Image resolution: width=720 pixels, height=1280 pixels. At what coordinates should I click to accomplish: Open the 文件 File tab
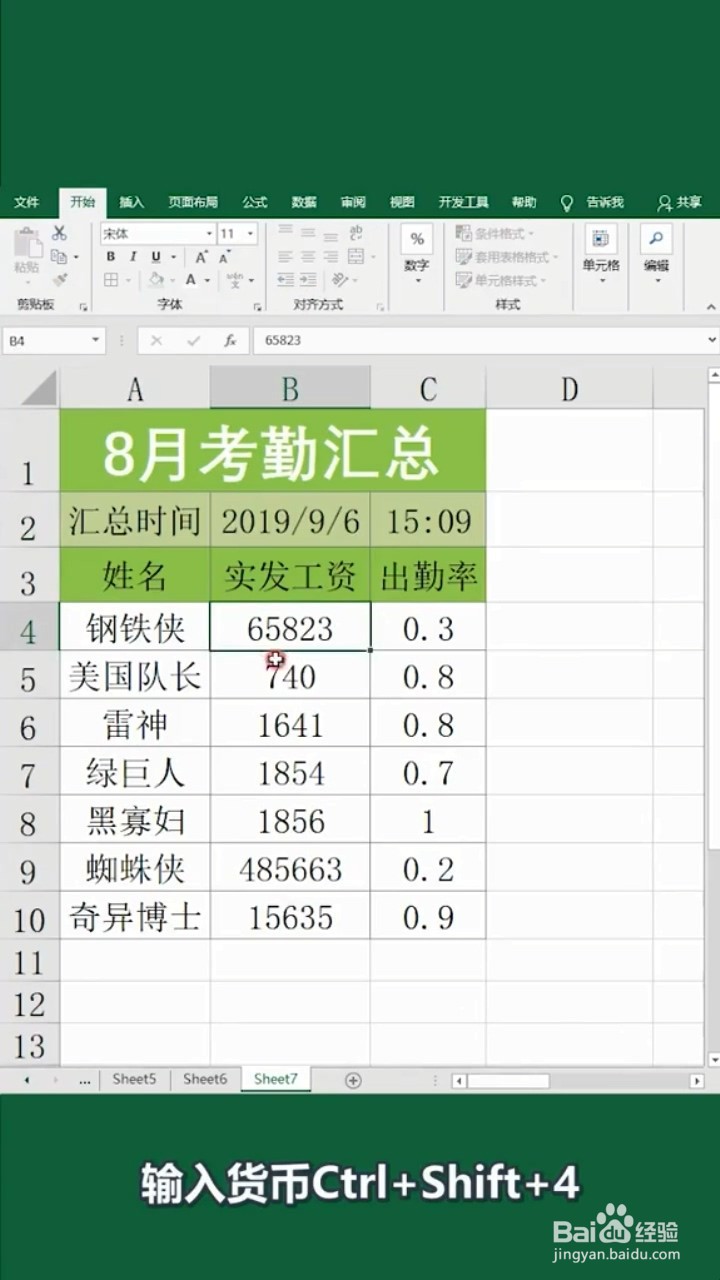[27, 202]
